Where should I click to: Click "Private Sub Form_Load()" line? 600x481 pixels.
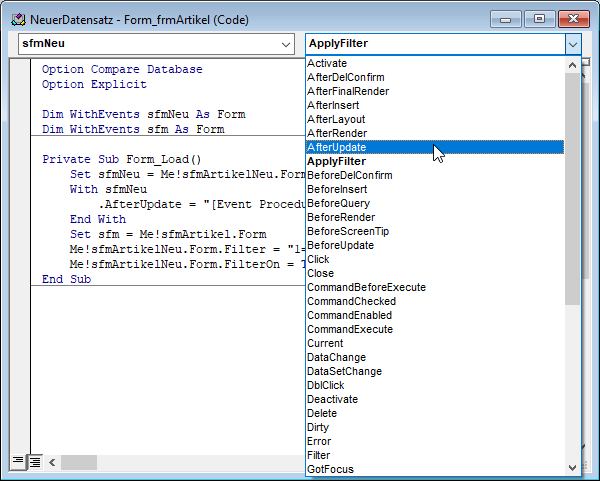point(122,159)
